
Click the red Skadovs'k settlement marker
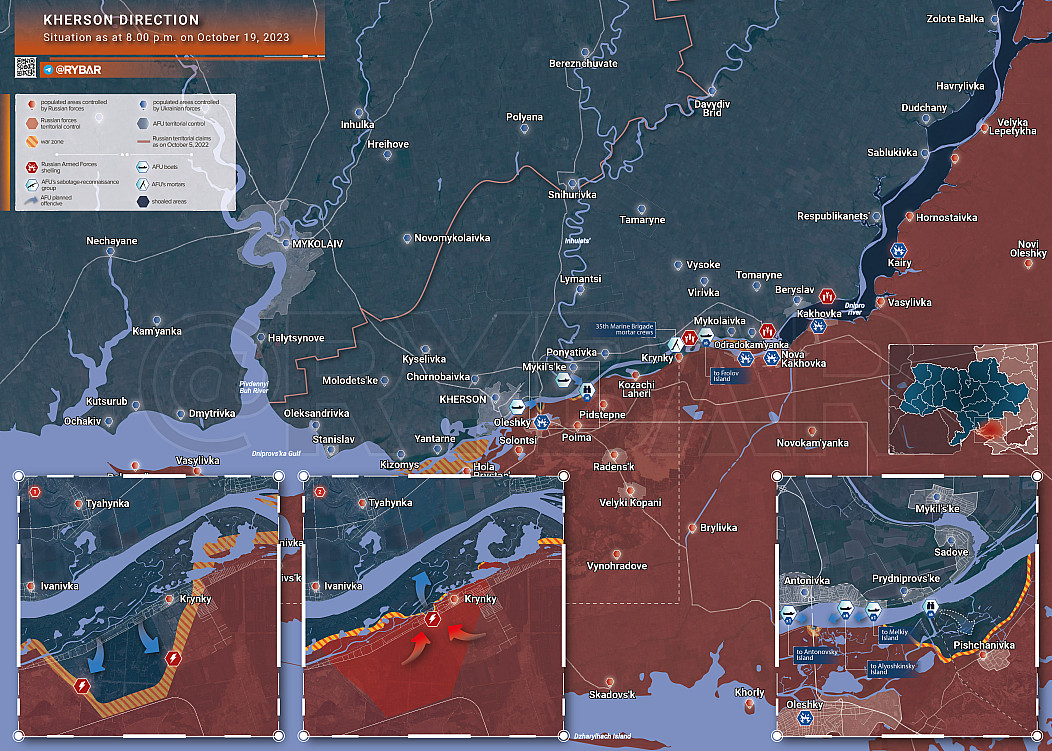tap(609, 683)
